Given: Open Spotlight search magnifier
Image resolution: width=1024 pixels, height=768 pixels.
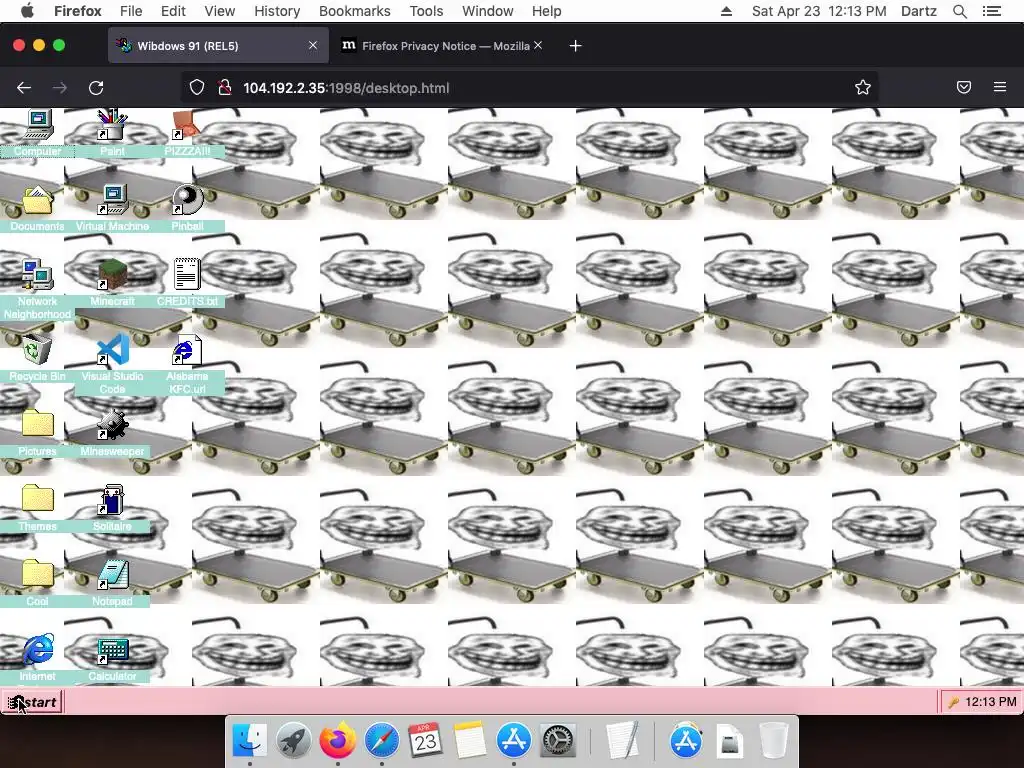Looking at the screenshot, I should pyautogui.click(x=960, y=11).
